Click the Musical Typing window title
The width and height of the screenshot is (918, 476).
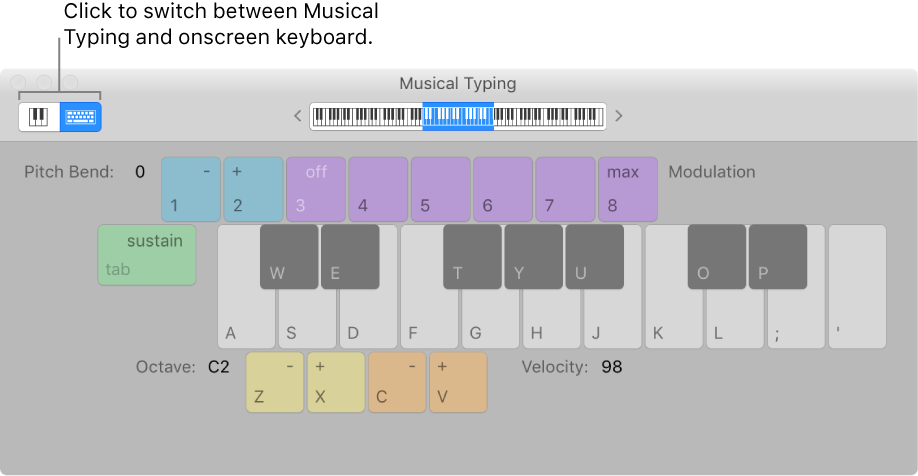coord(458,84)
